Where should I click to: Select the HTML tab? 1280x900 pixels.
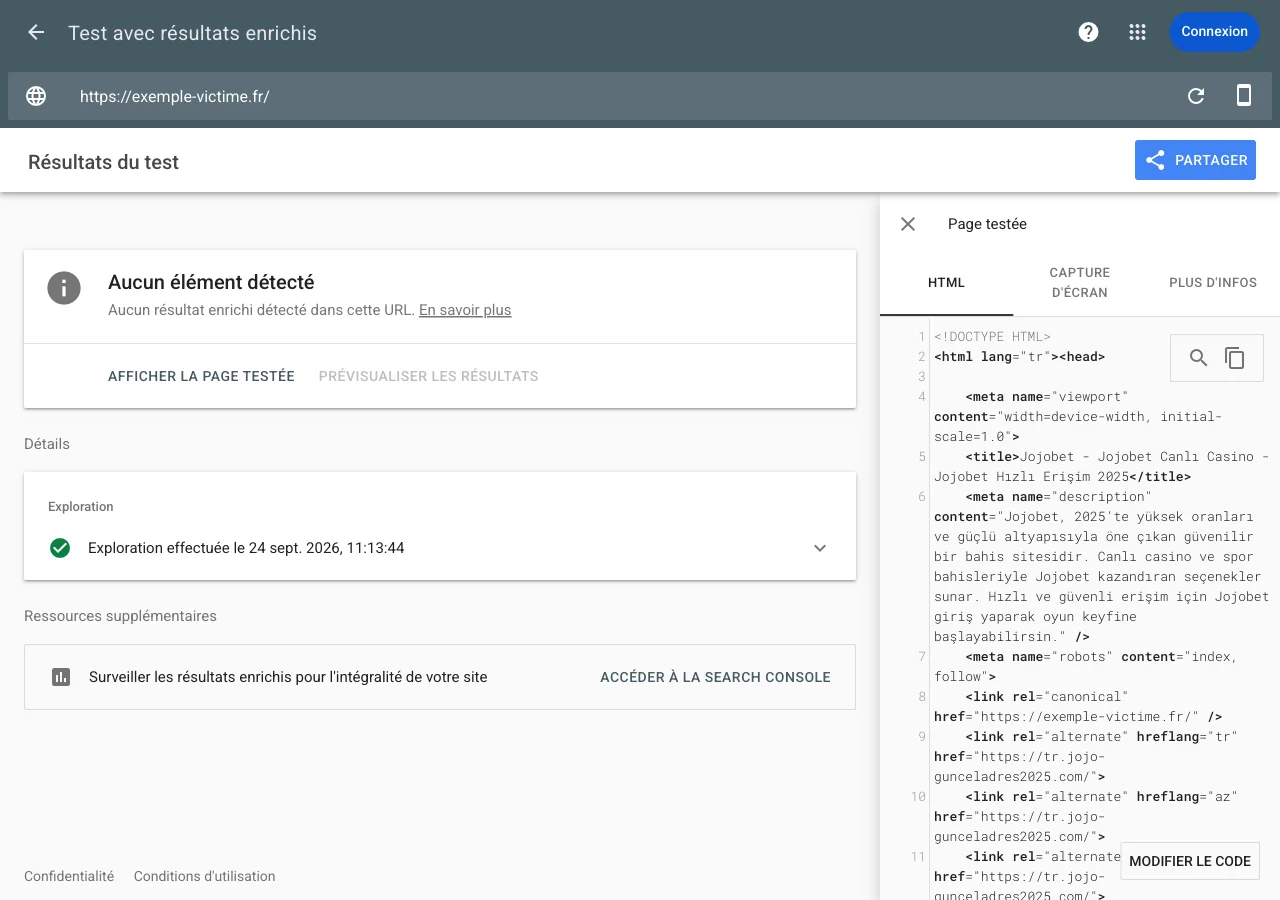[946, 283]
